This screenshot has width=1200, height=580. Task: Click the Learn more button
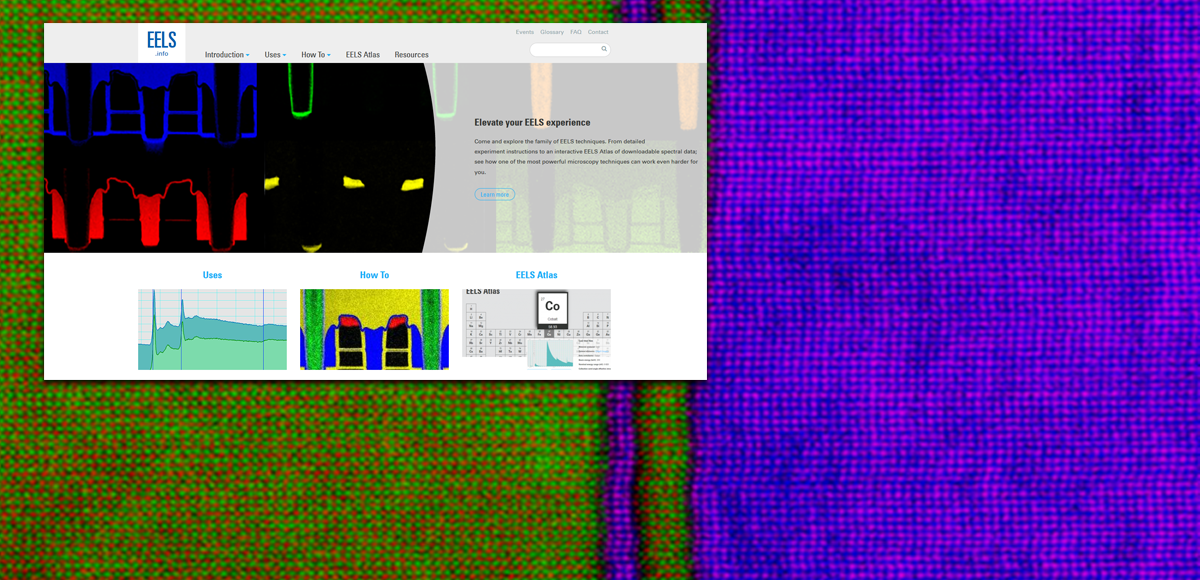pos(495,194)
